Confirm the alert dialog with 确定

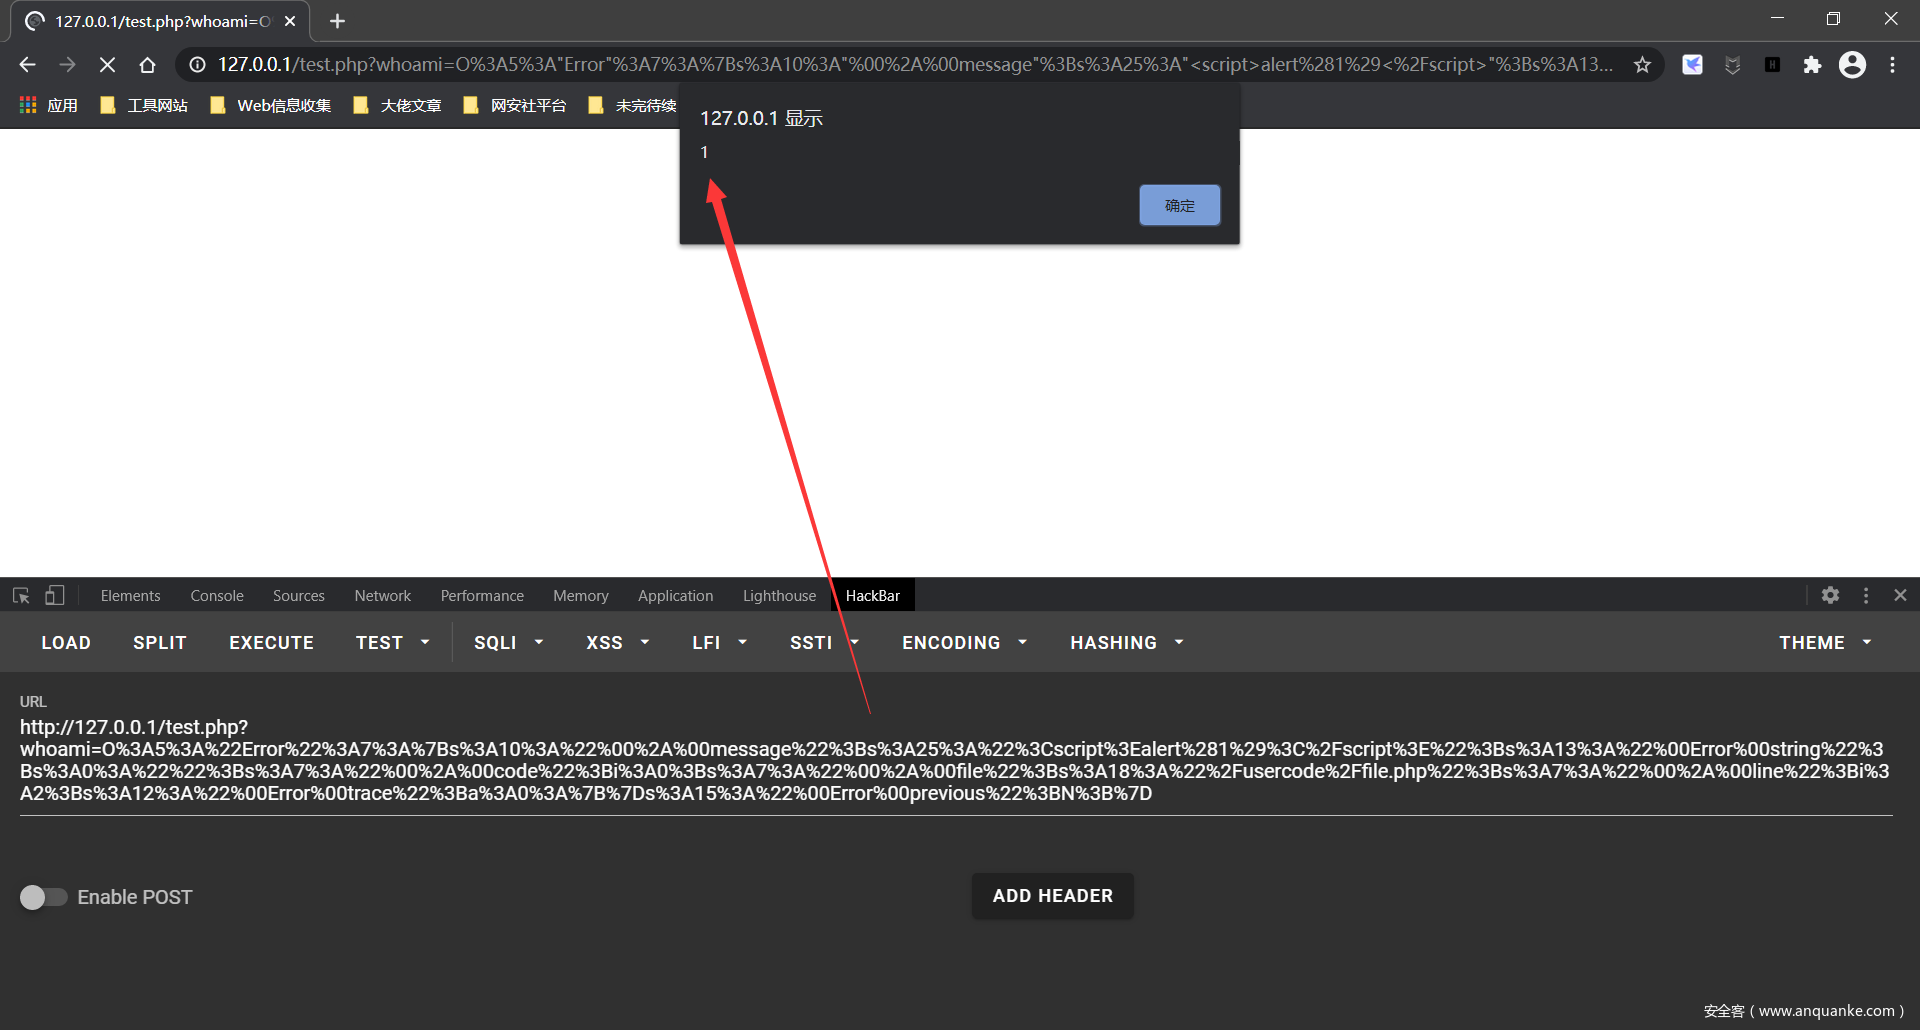click(1179, 205)
